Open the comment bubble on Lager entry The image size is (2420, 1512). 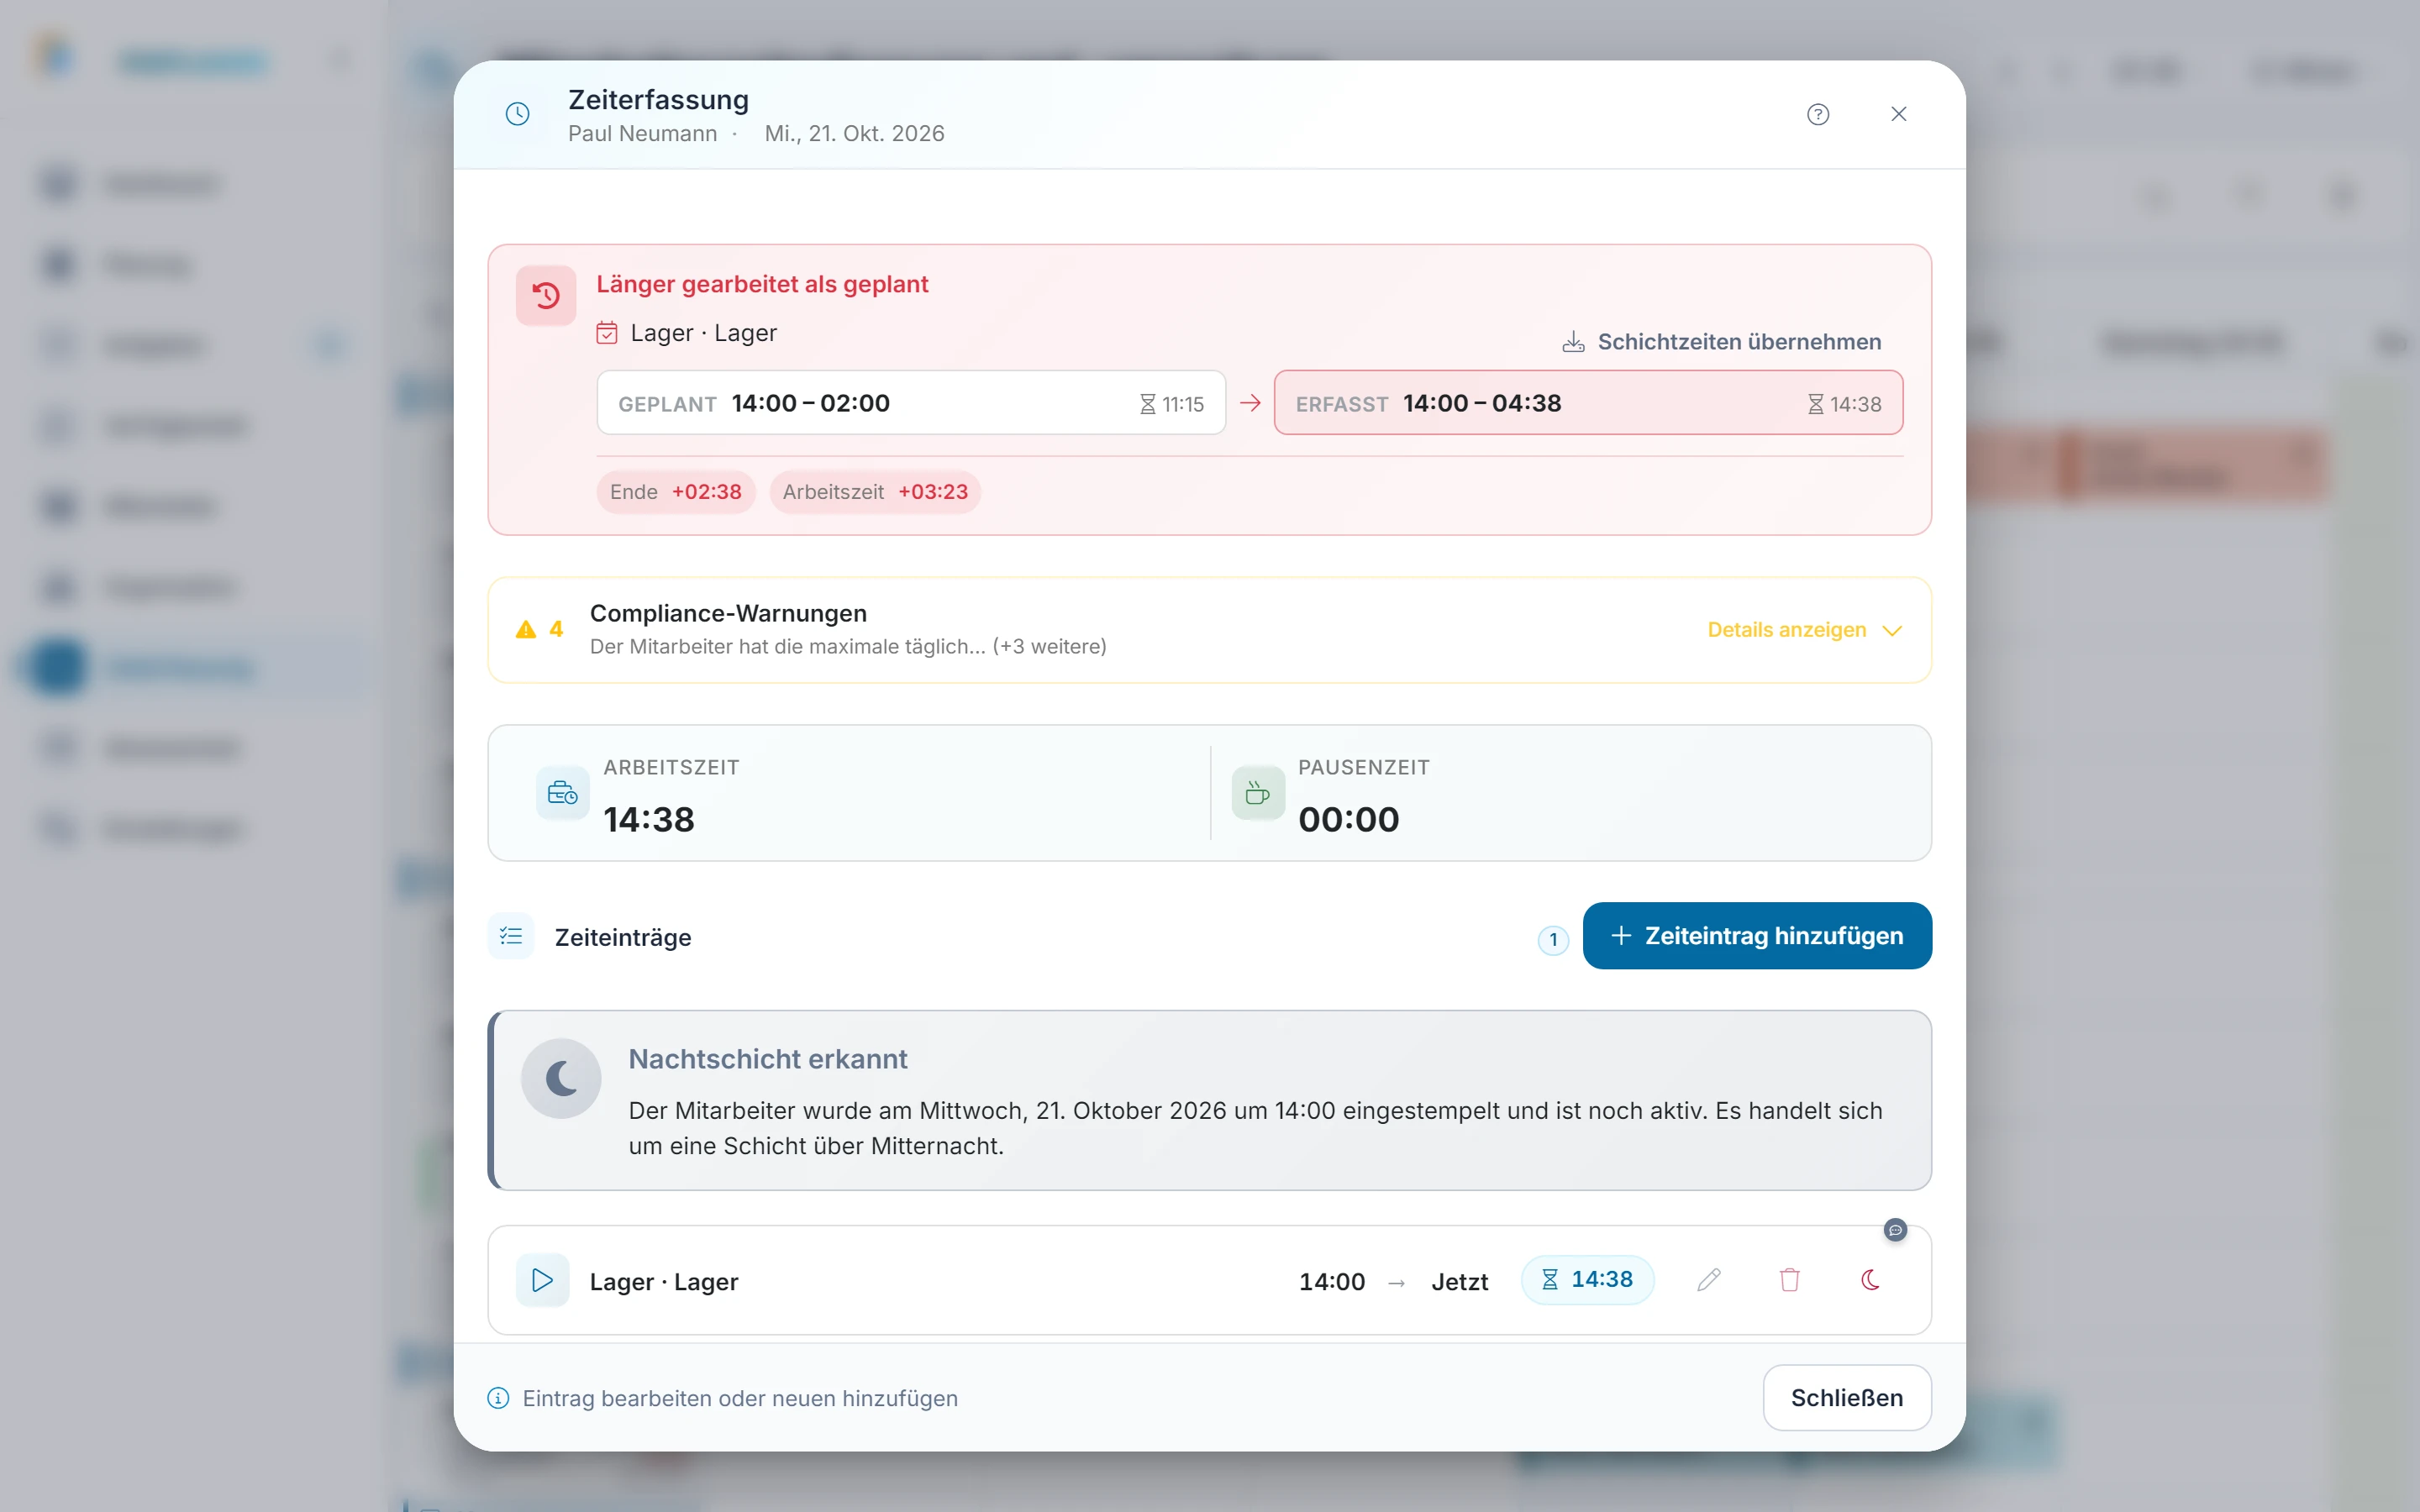(1895, 1230)
